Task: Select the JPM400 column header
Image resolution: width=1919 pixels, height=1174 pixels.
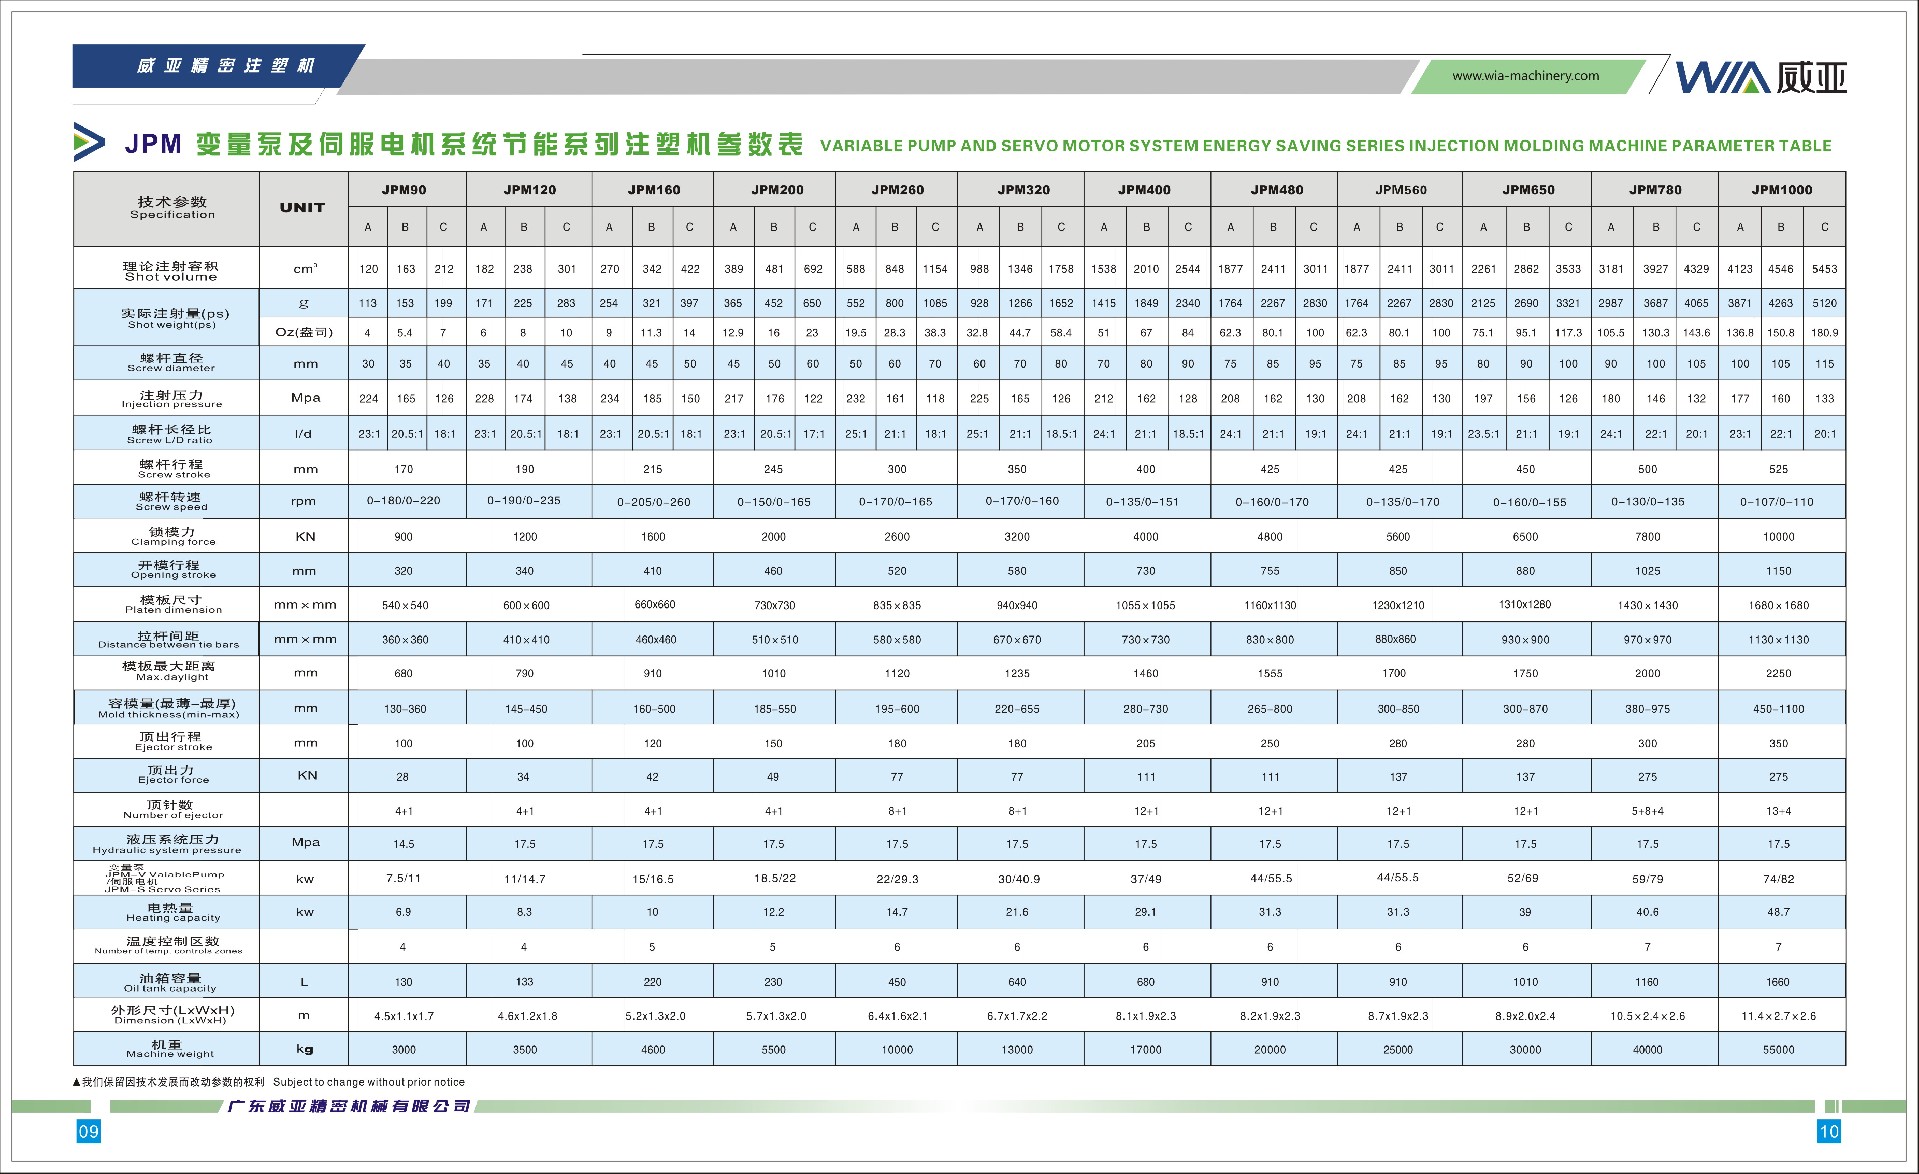Action: click(1145, 189)
